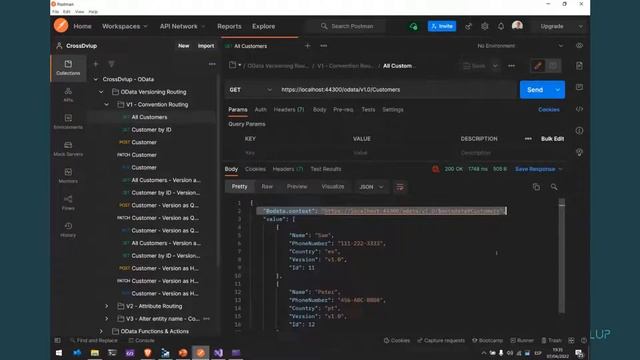Open the request info icon in the right sidebar
The image size is (640, 360).
pos(579,131)
